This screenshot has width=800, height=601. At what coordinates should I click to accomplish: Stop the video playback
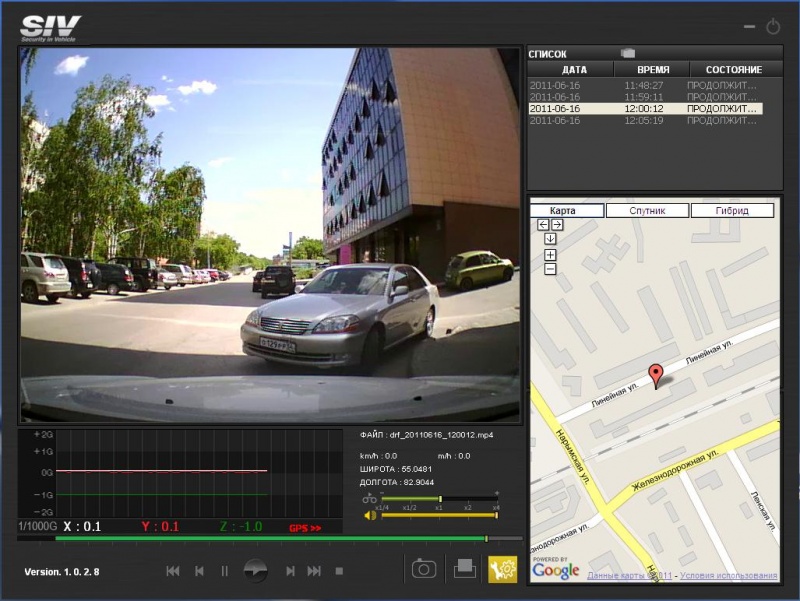click(x=339, y=571)
